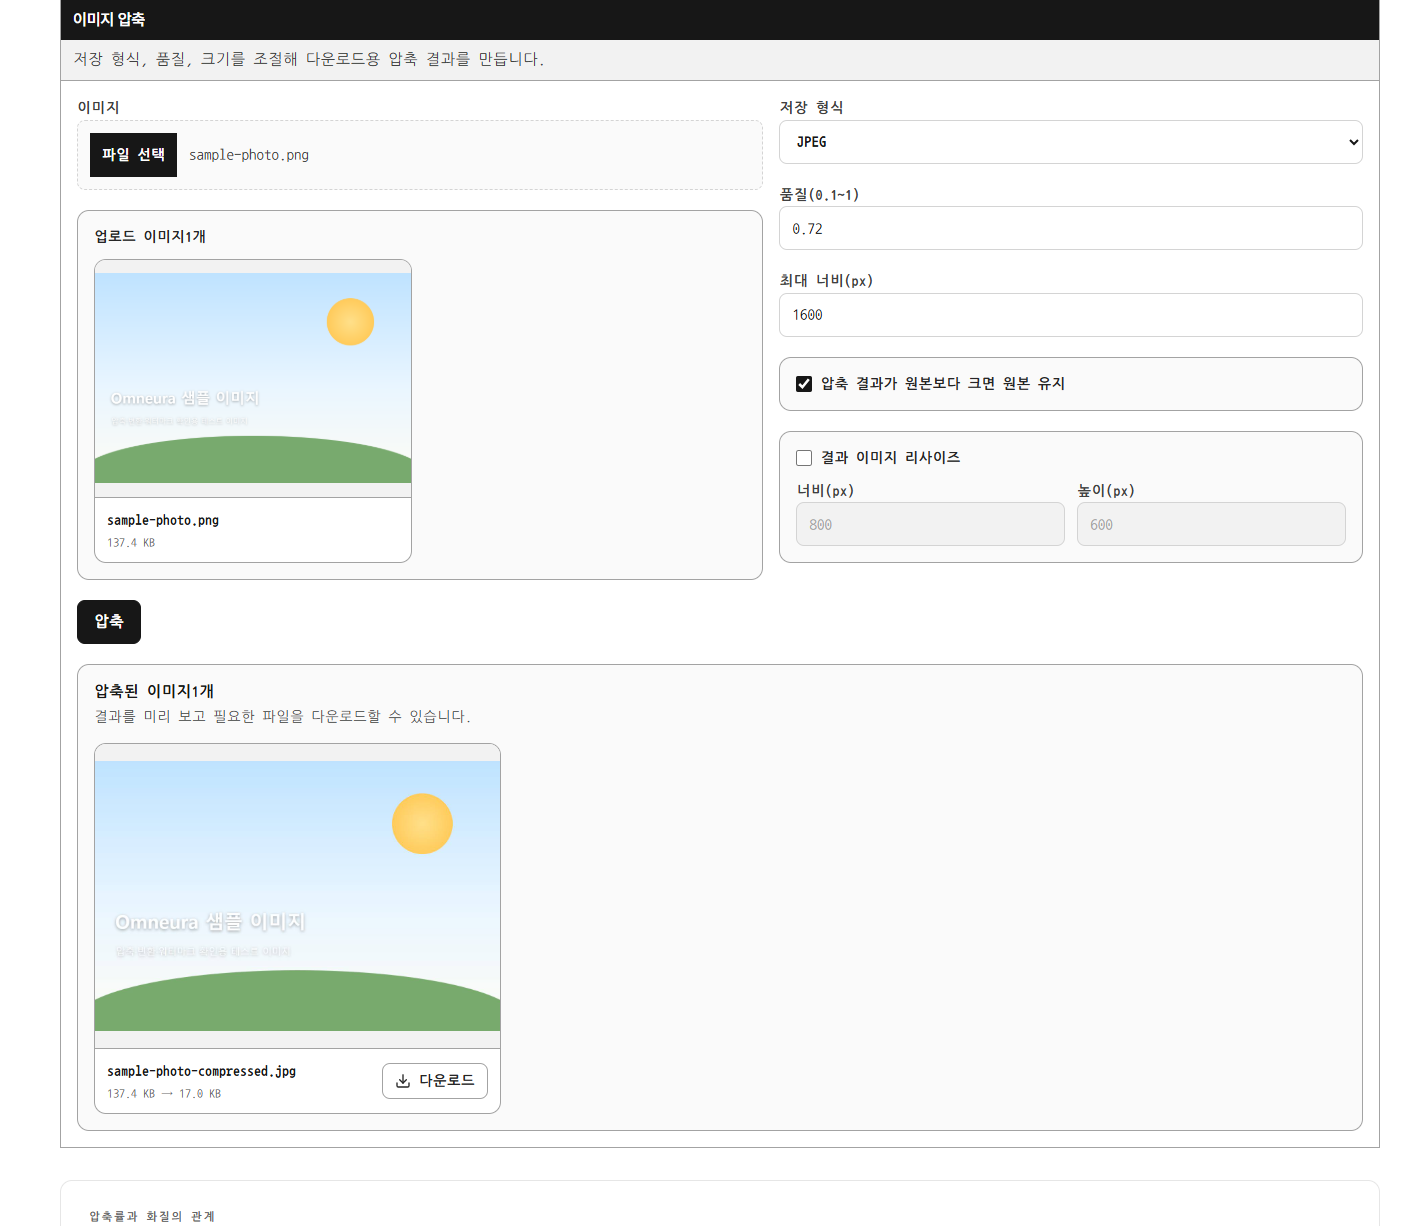The height and width of the screenshot is (1226, 1425).
Task: Click the 저장 형식, 품질, 크기를 조절해 description text
Action: [x=308, y=59]
